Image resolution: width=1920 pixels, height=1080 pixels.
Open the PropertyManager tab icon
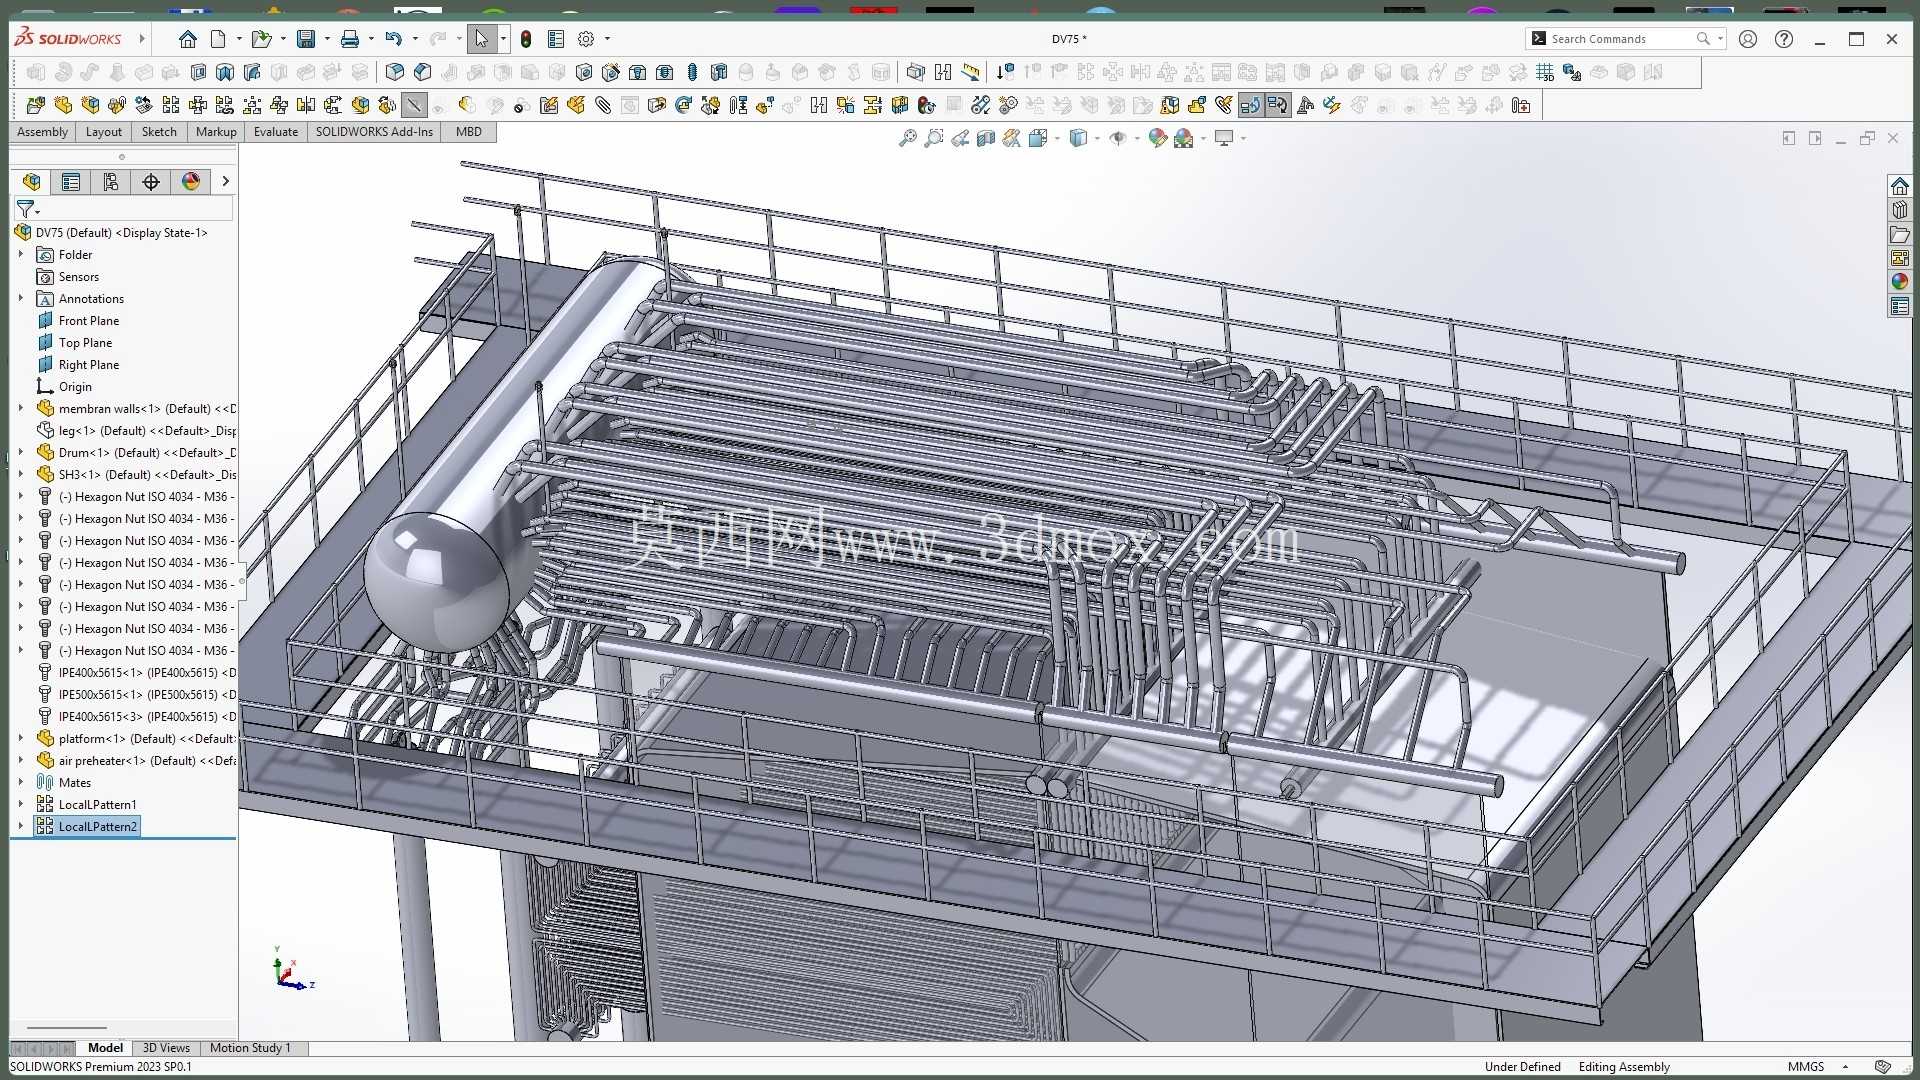point(71,181)
